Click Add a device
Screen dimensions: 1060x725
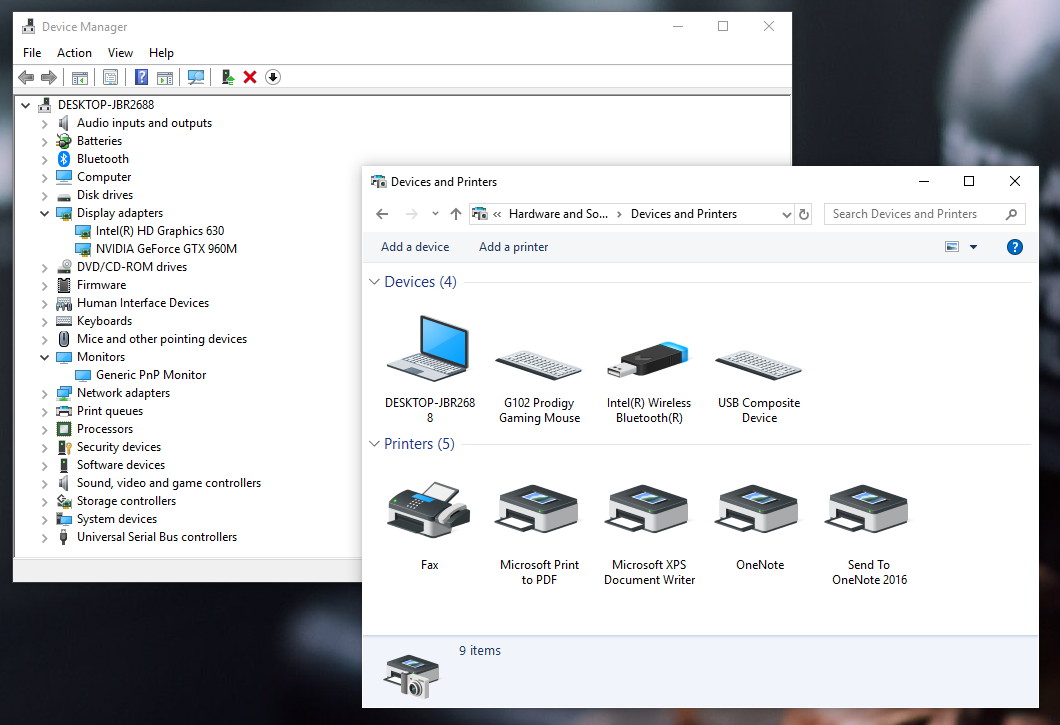click(x=415, y=247)
